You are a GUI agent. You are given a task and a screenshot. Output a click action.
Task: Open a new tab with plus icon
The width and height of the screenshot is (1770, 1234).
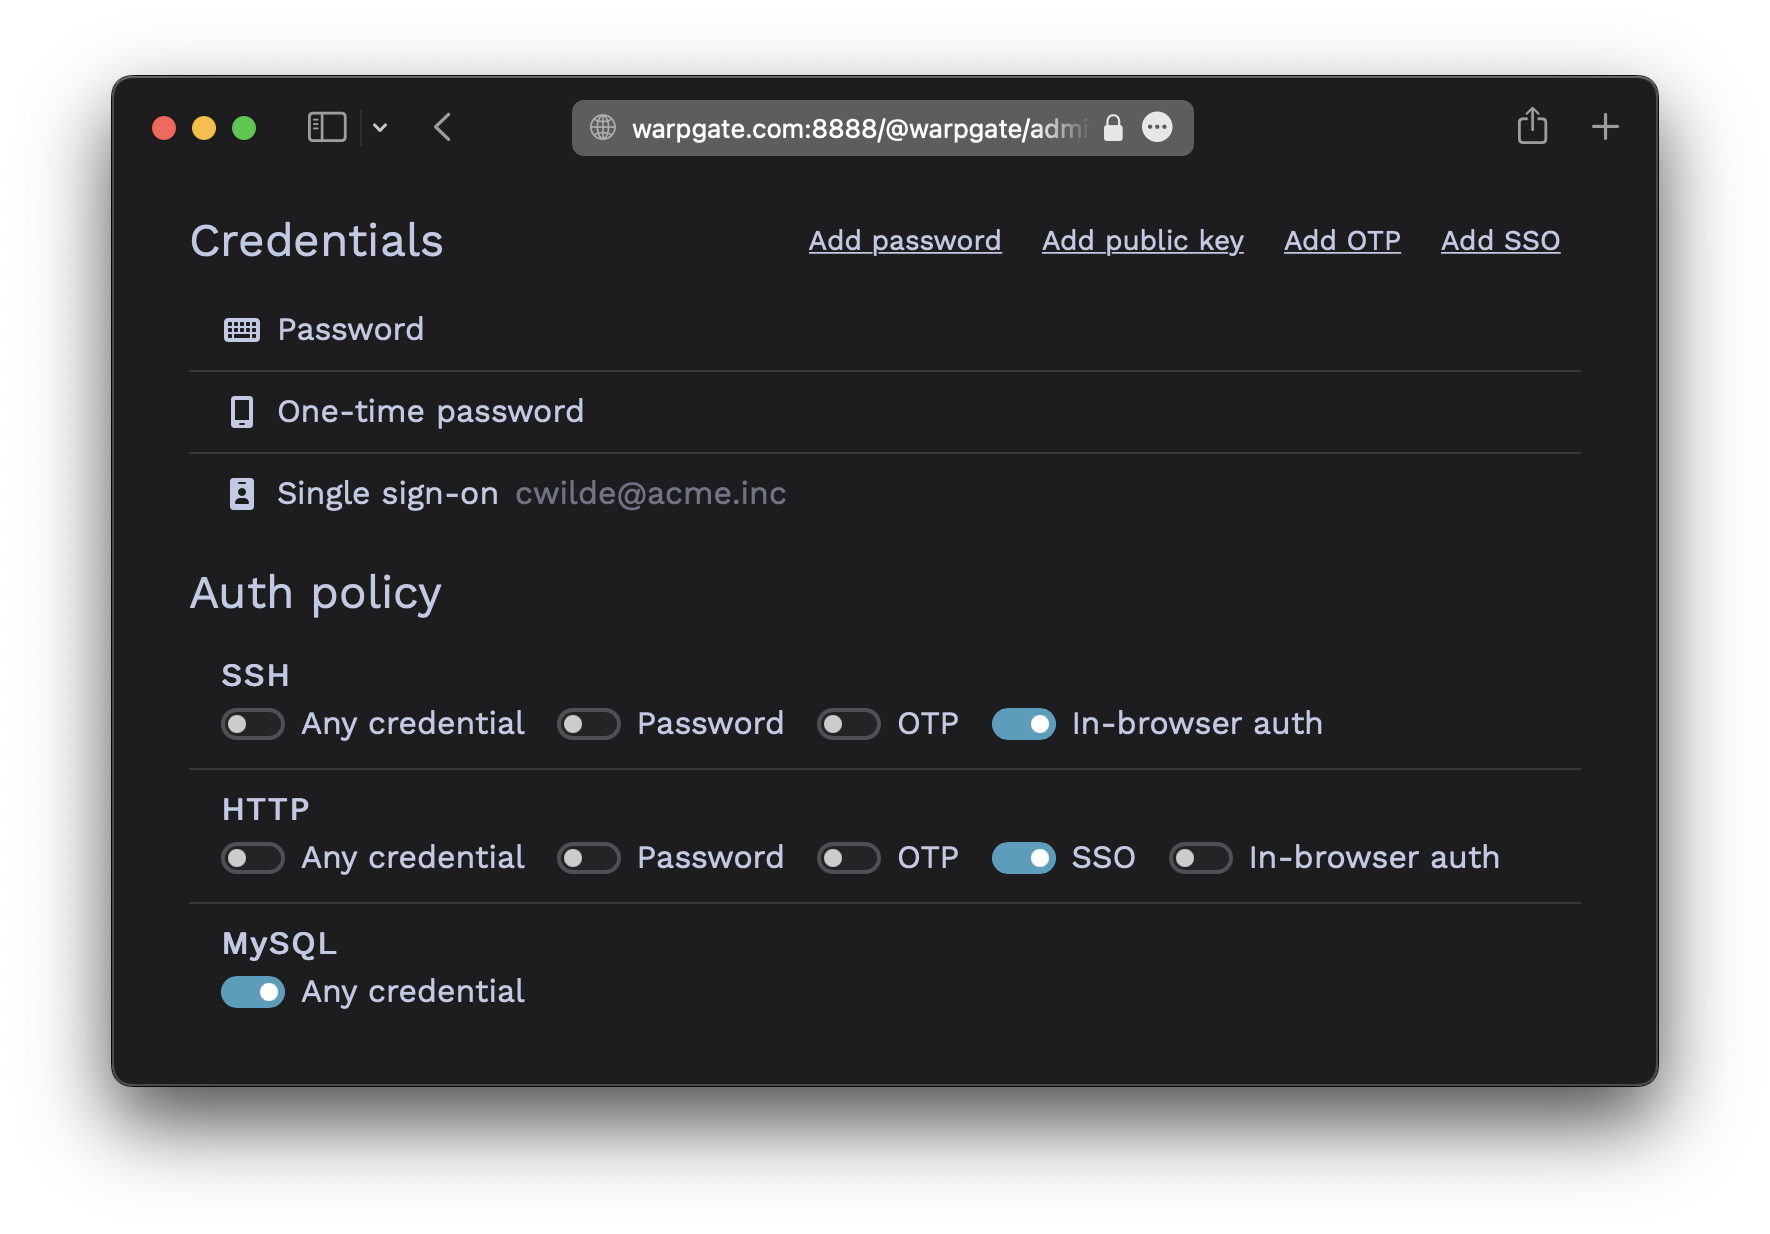(1605, 127)
